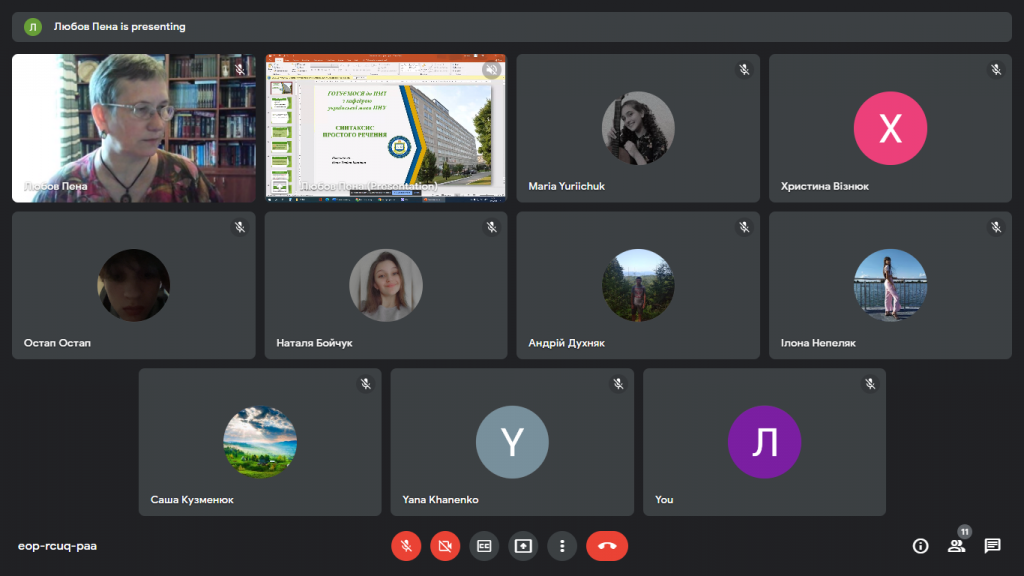The width and height of the screenshot is (1024, 576).
Task: Click the present now screen share icon
Action: tap(523, 546)
